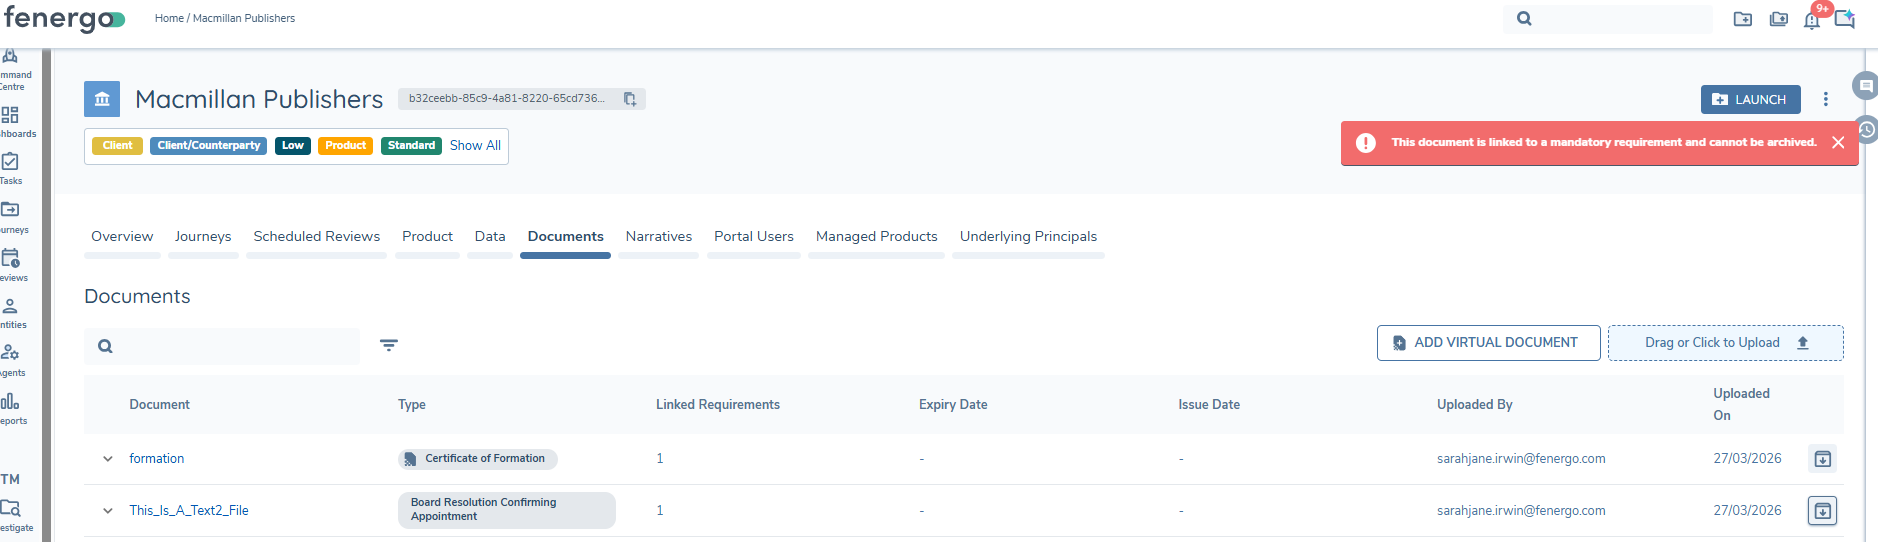Click the add folder icon in header

pyautogui.click(x=1743, y=19)
